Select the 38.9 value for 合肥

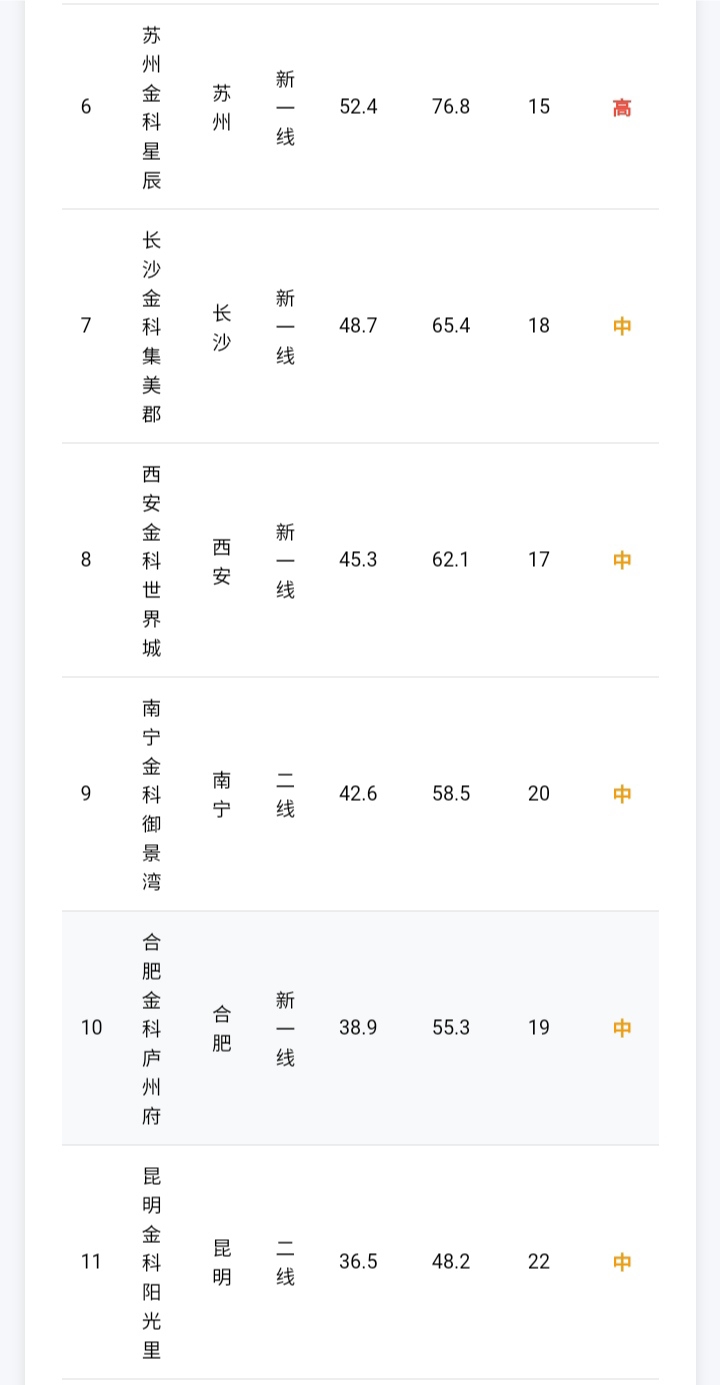[358, 1028]
